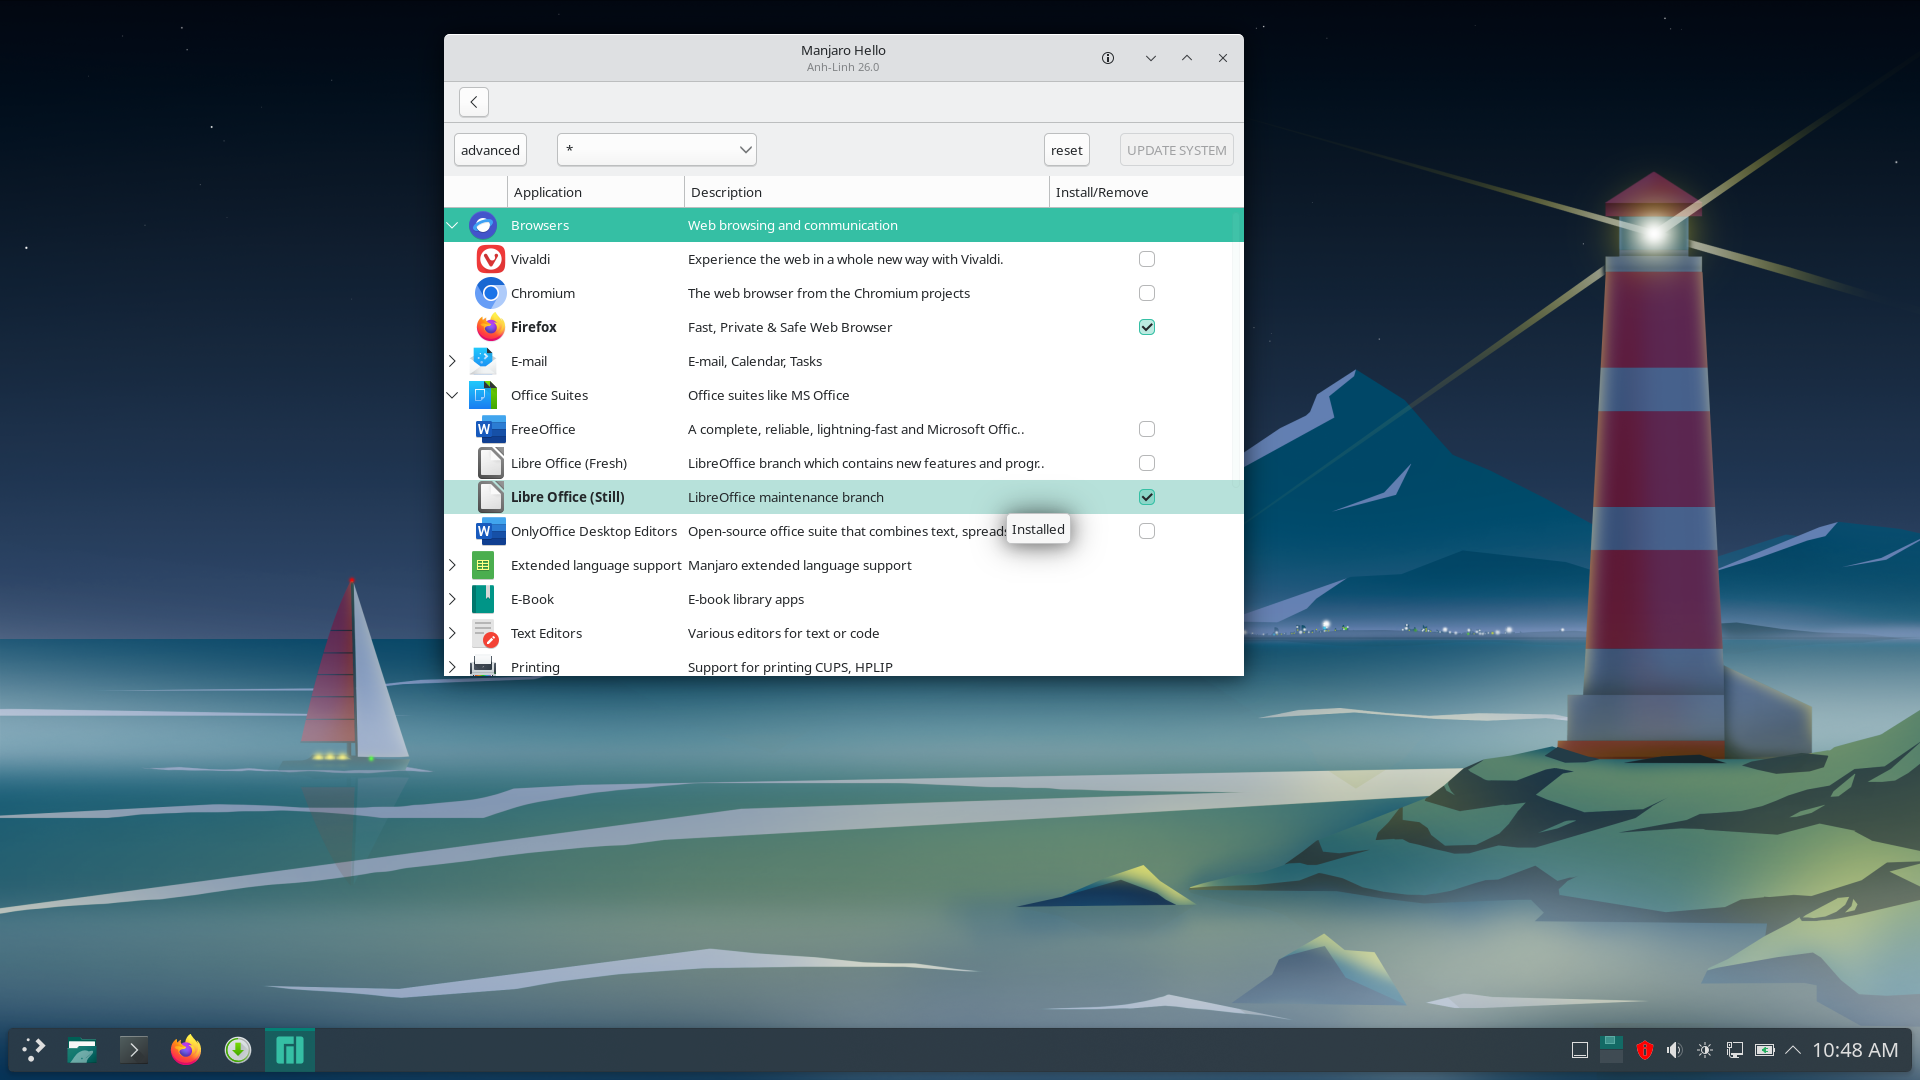Viewport: 1920px width, 1080px height.
Task: Collapse the Browsers category
Action: pyautogui.click(x=452, y=225)
